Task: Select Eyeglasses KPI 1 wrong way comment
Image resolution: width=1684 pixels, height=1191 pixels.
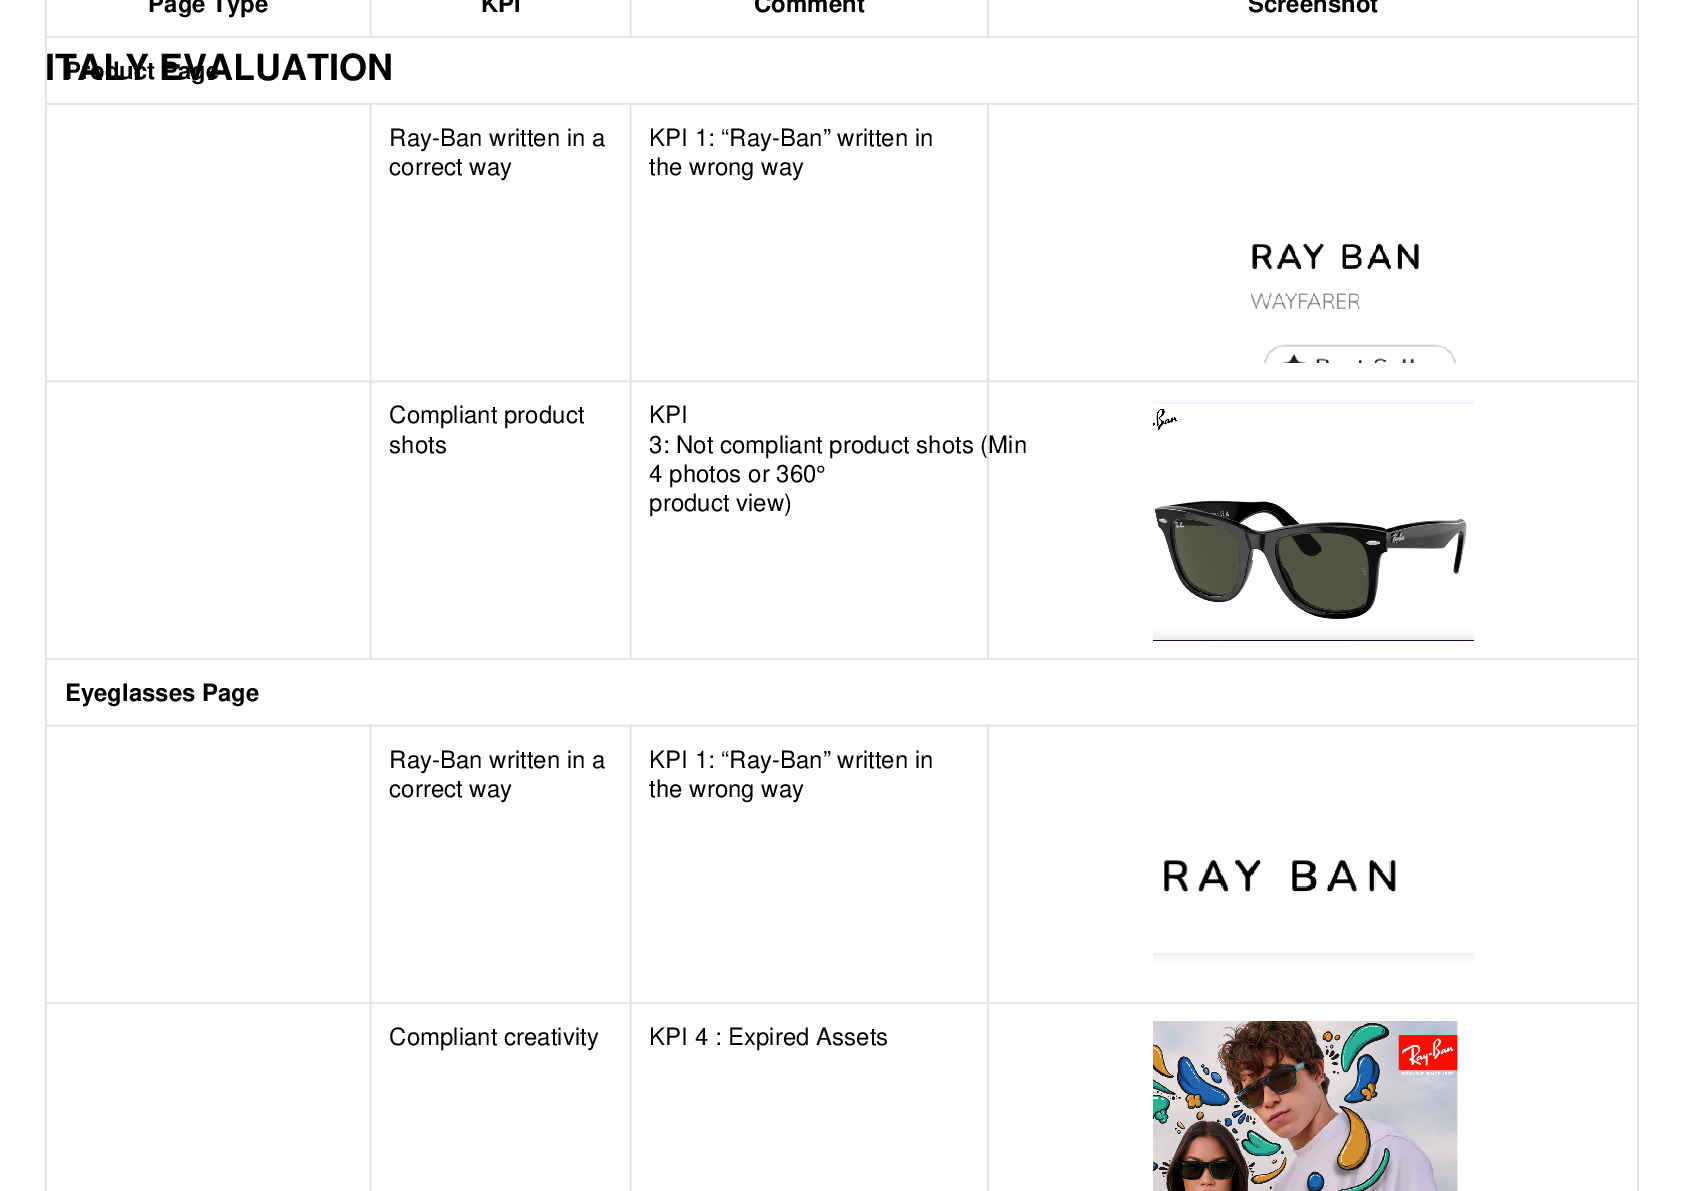Action: coord(791,774)
